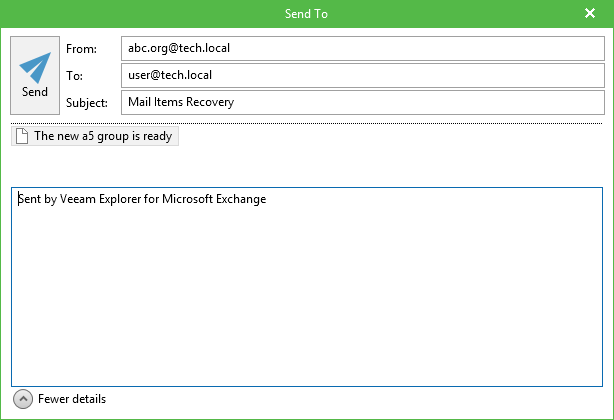Focus the Subject field
The image size is (614, 420).
[363, 103]
